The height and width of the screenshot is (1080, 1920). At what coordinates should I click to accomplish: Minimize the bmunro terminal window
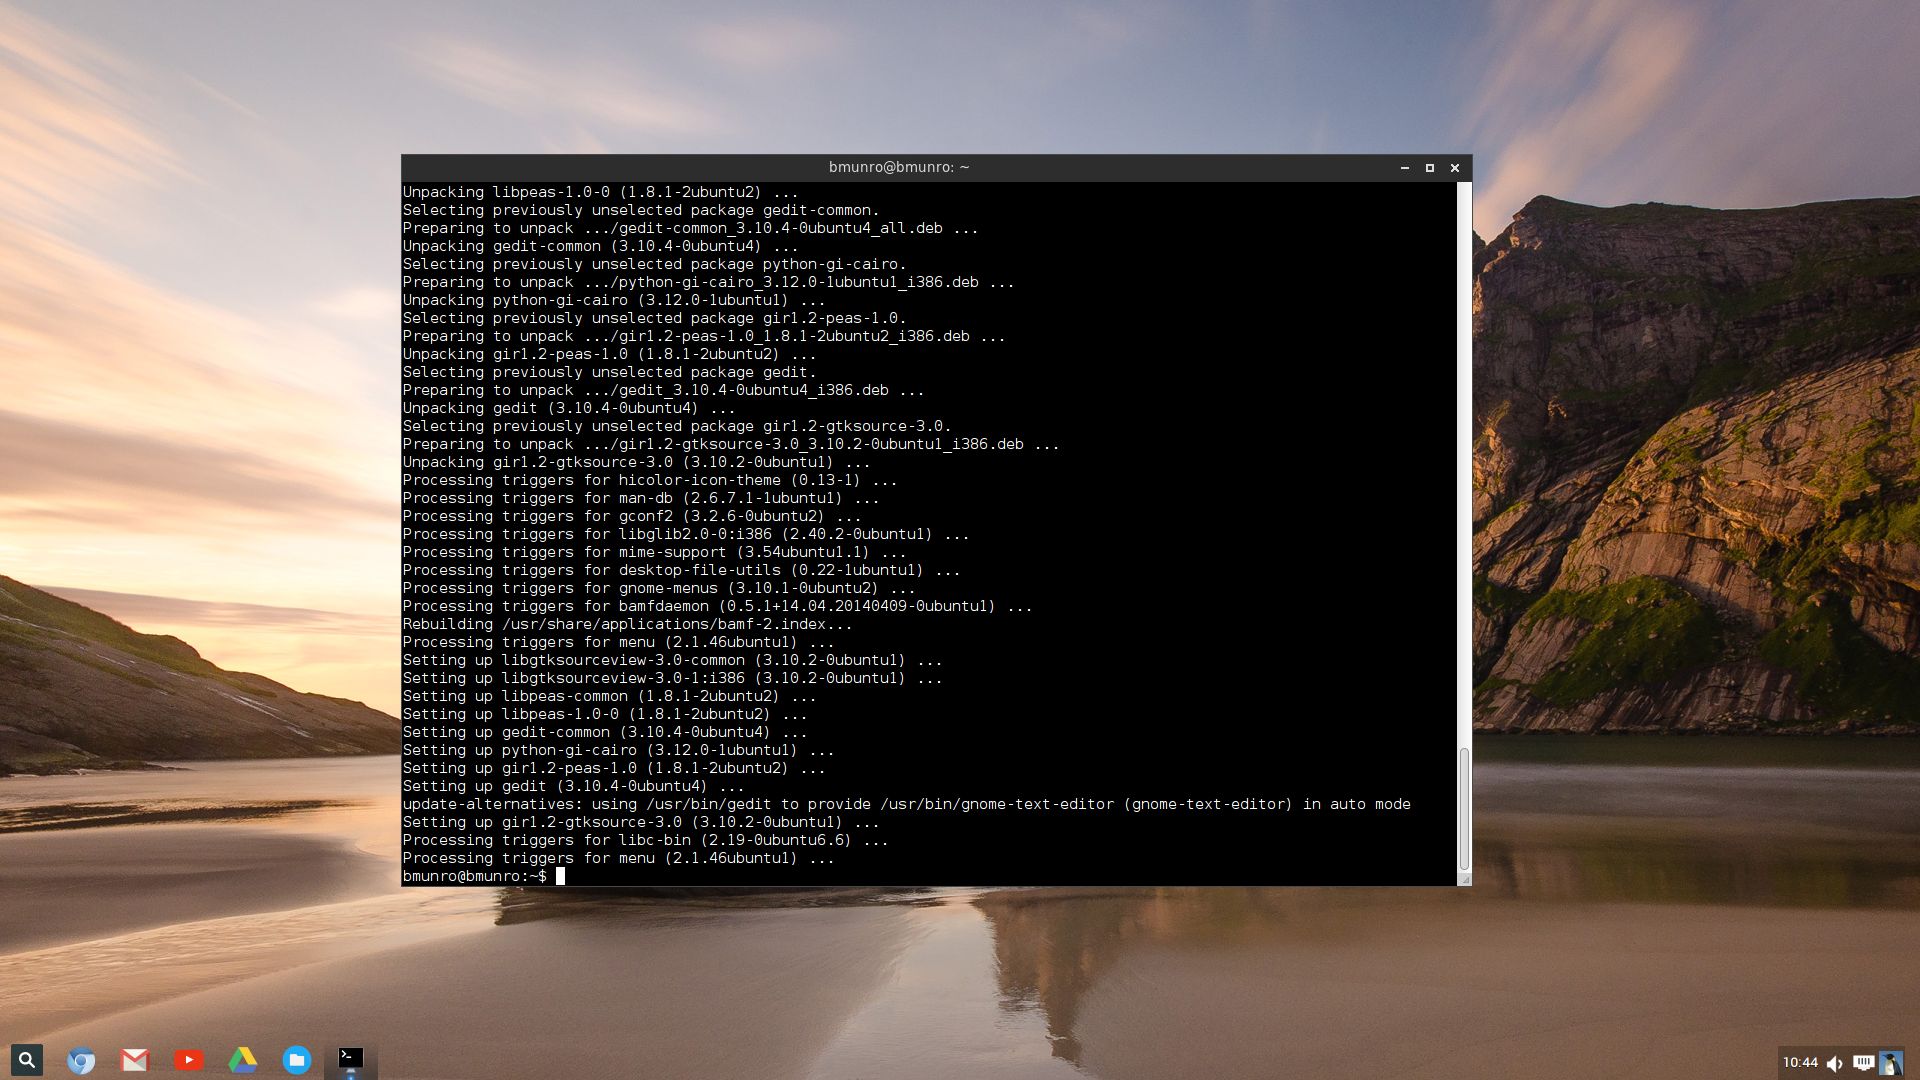pyautogui.click(x=1405, y=168)
